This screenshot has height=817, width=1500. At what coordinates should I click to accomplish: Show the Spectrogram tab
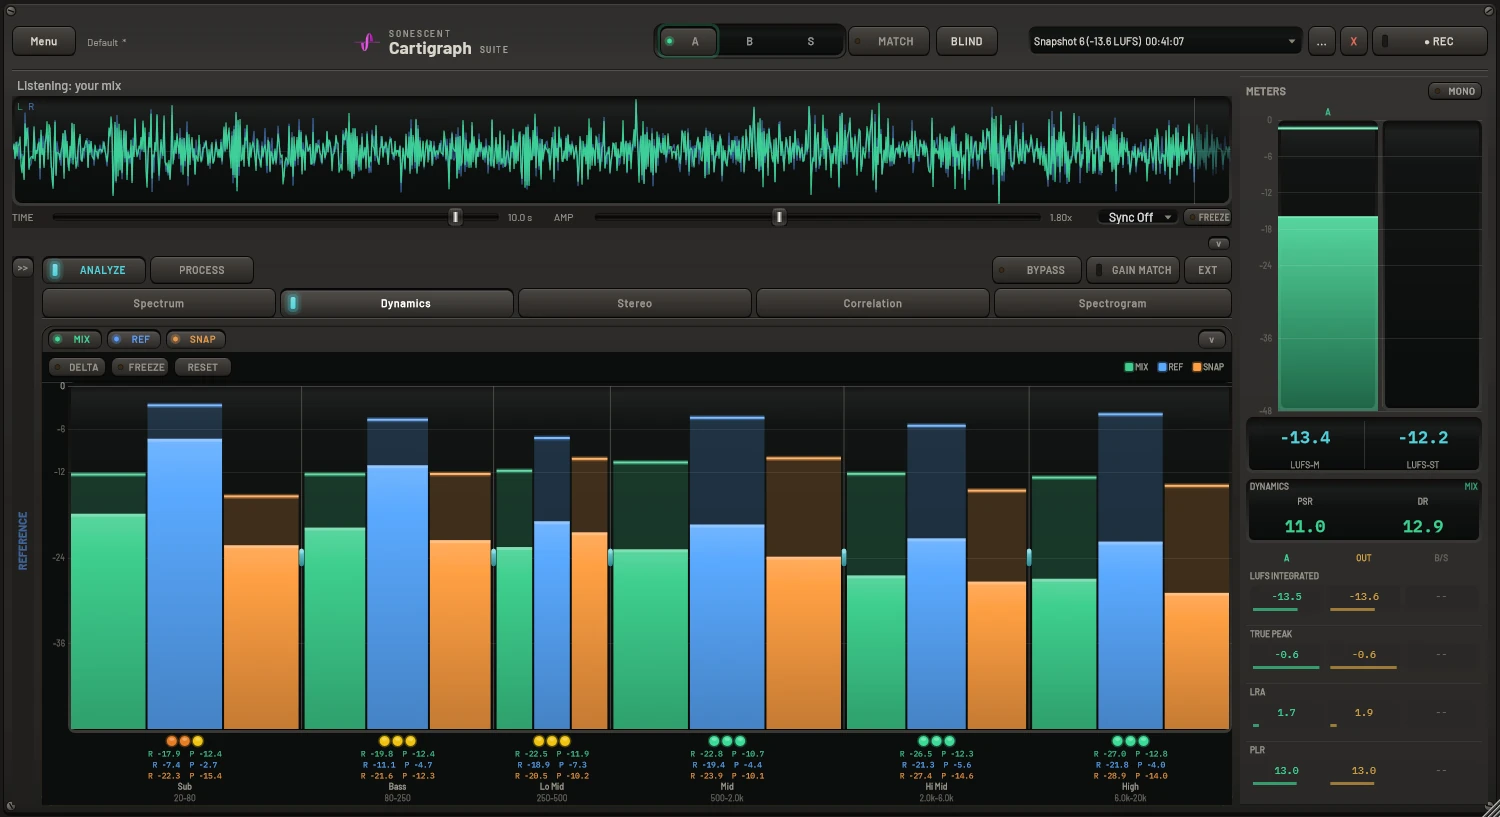1112,303
